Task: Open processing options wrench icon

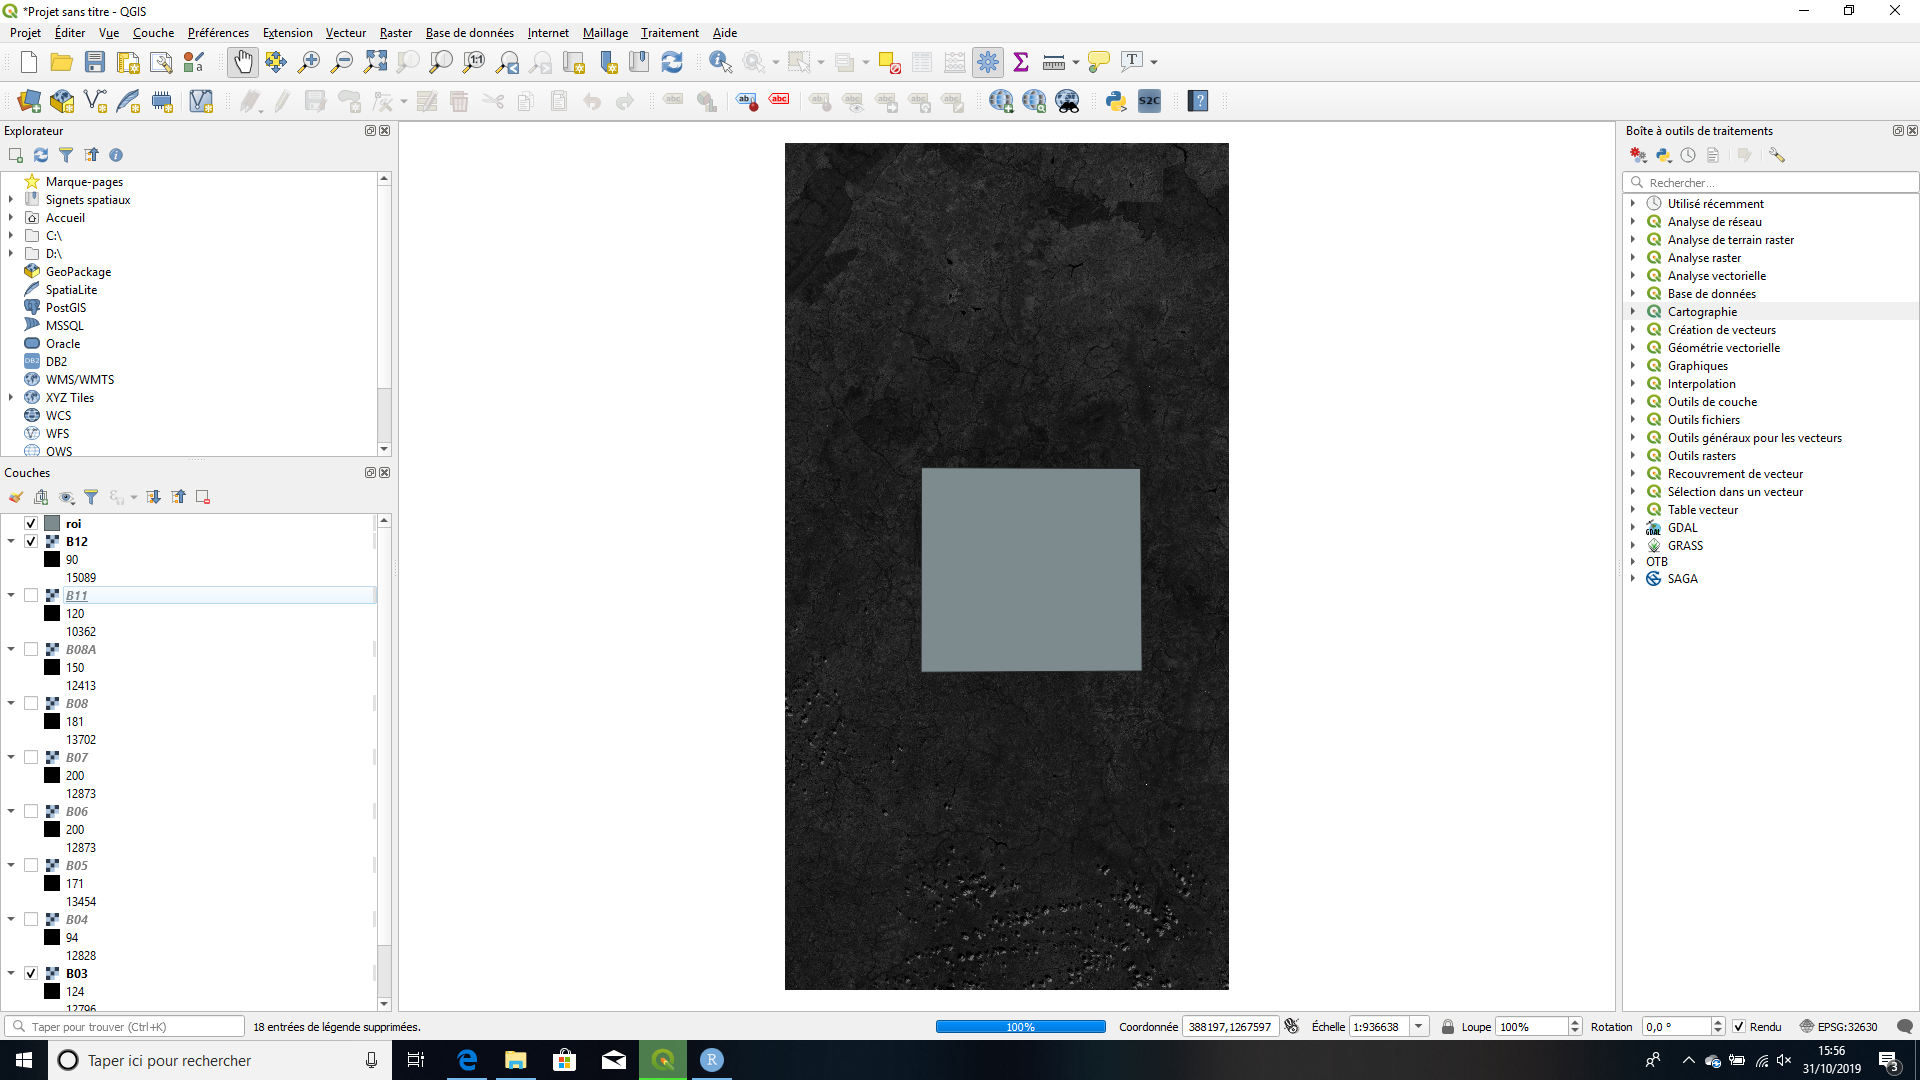Action: point(1777,155)
